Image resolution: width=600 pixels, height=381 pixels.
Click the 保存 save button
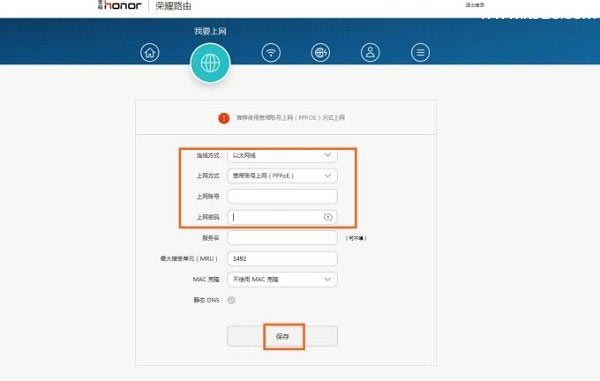pos(282,336)
